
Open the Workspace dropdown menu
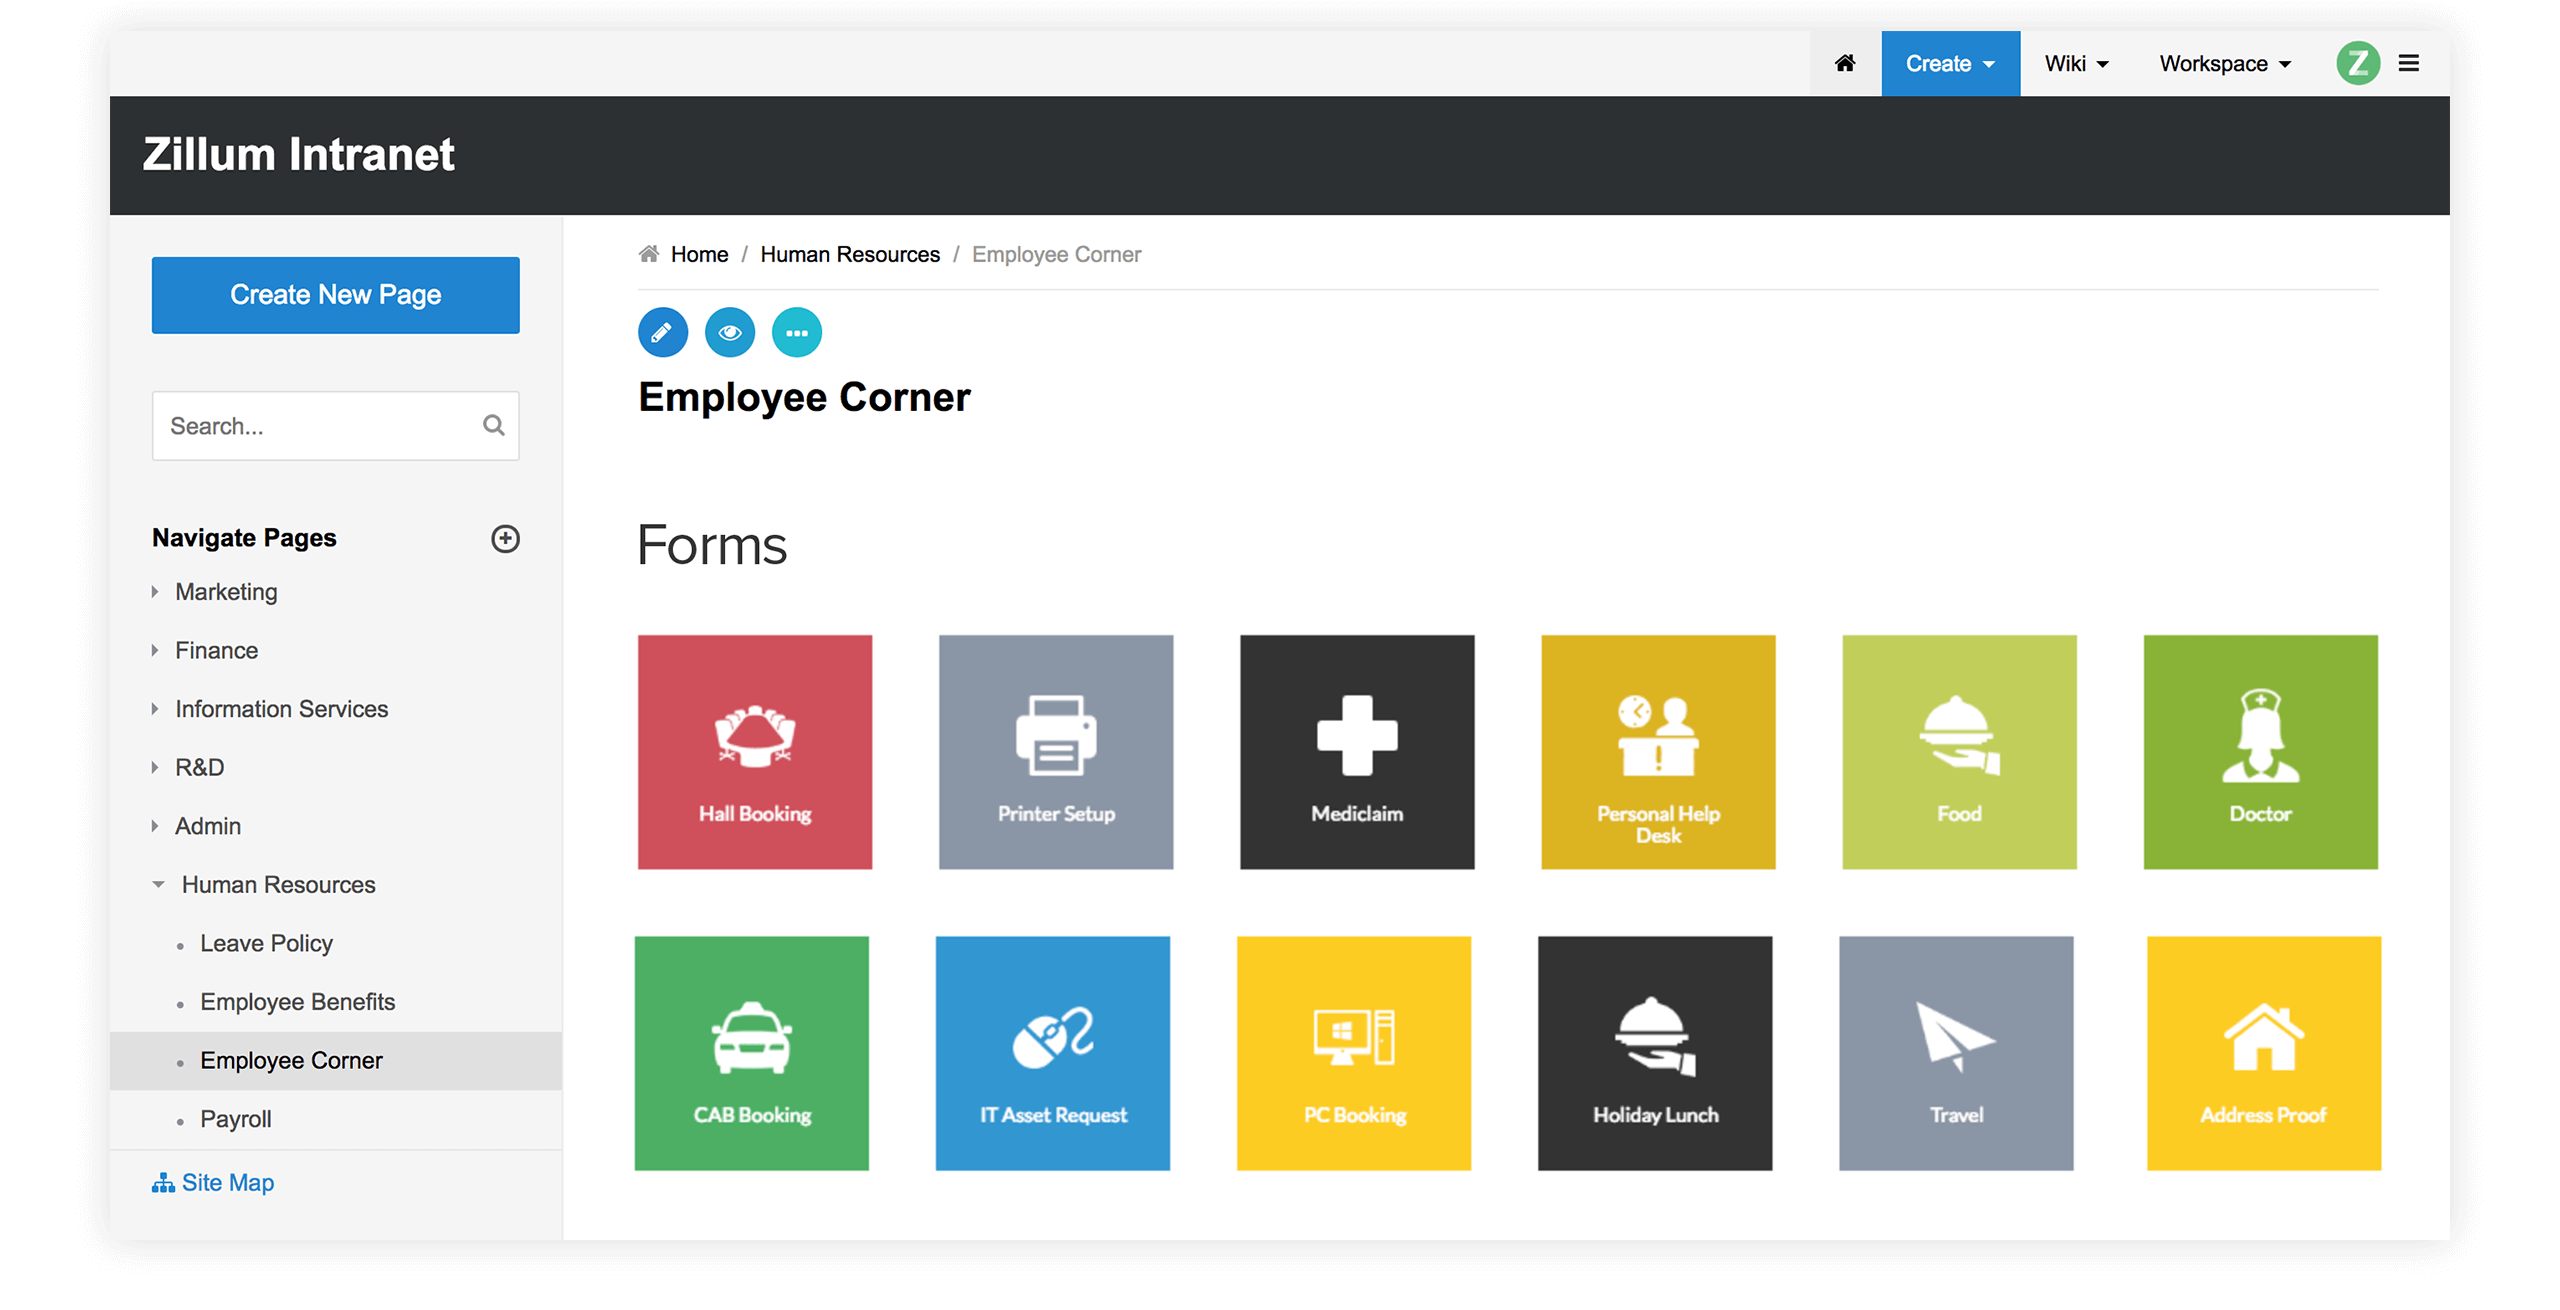tap(2221, 62)
